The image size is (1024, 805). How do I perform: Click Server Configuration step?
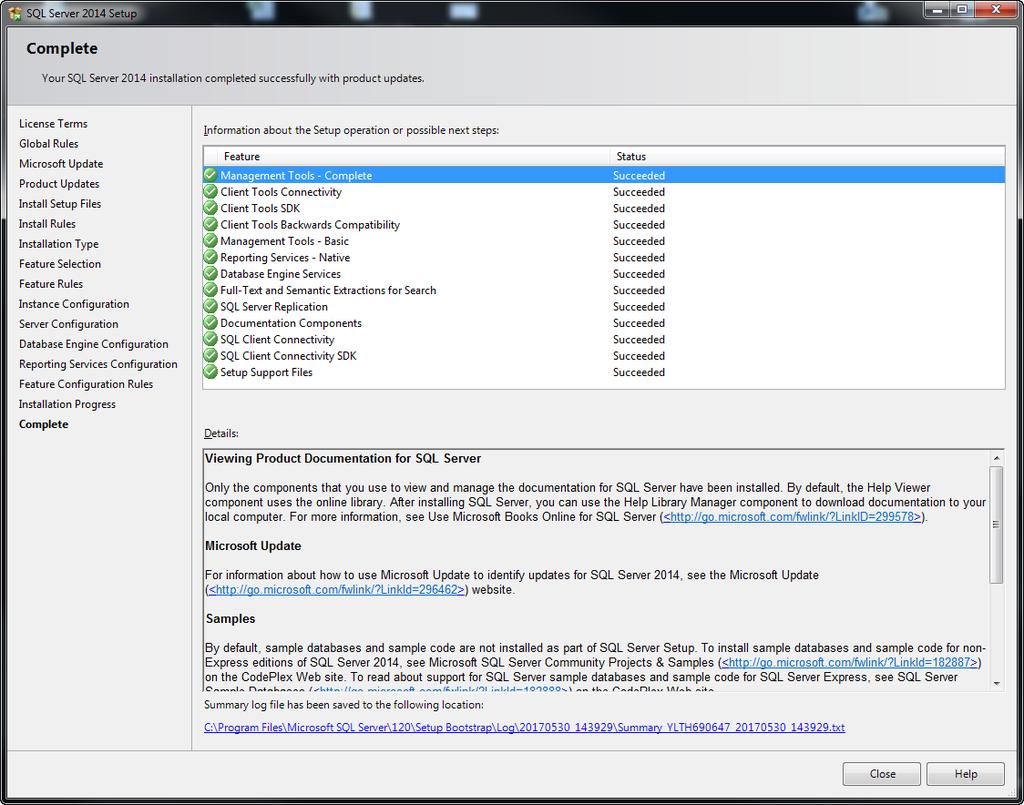(69, 324)
